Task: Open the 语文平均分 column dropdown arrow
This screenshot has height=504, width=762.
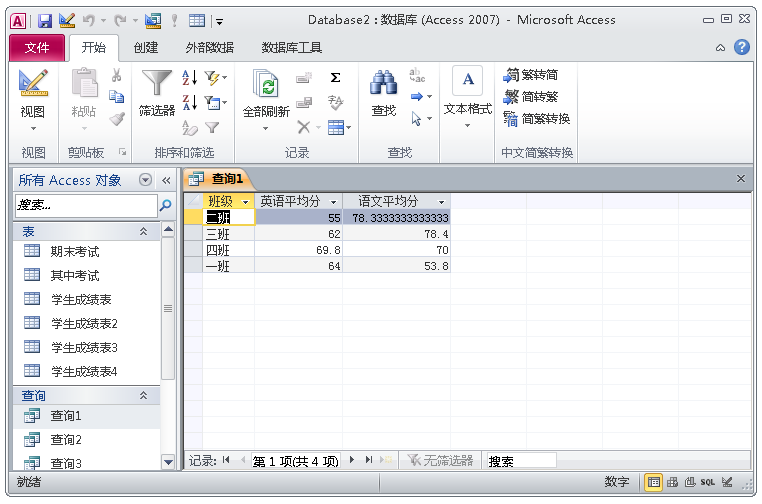Action: [442, 202]
